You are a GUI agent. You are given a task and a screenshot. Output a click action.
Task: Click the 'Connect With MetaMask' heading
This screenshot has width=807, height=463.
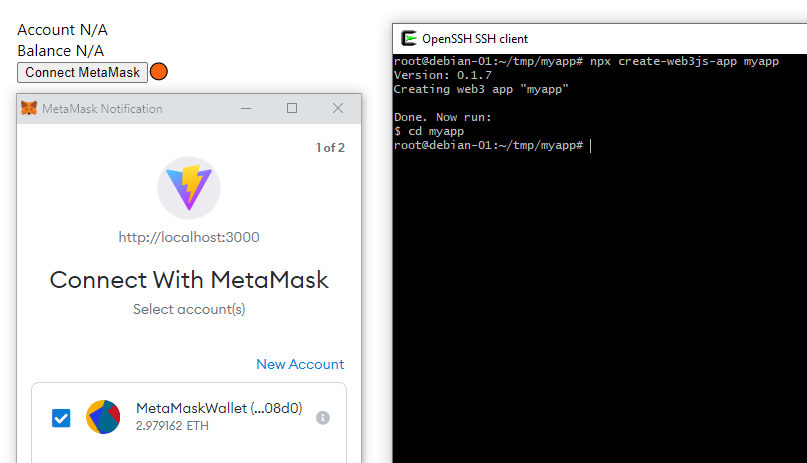pyautogui.click(x=189, y=280)
